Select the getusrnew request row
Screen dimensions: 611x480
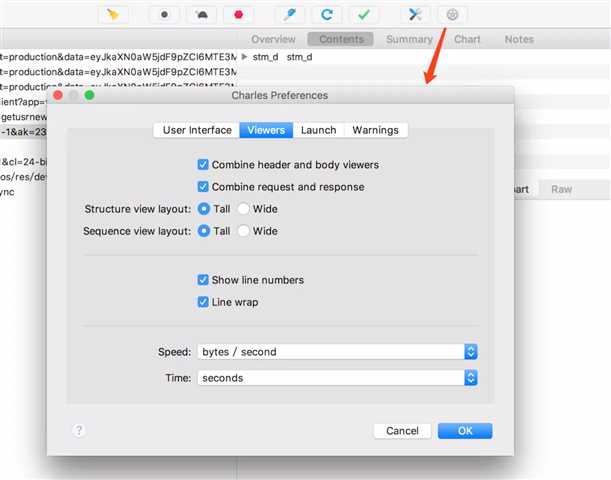point(23,117)
